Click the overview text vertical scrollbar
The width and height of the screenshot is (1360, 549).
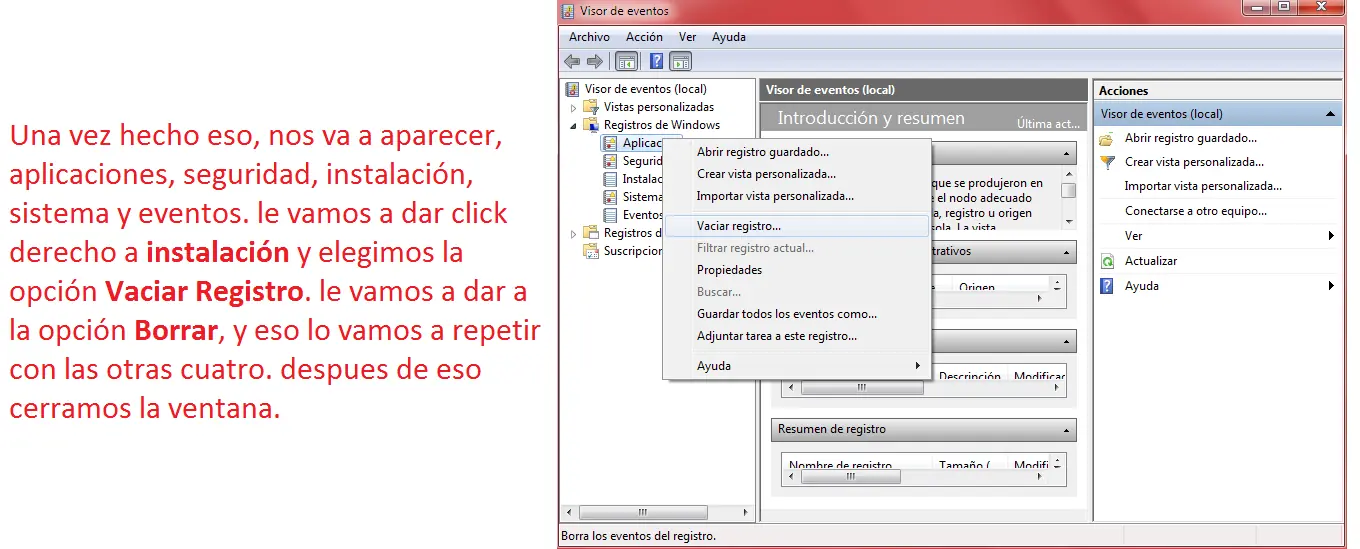(1069, 200)
